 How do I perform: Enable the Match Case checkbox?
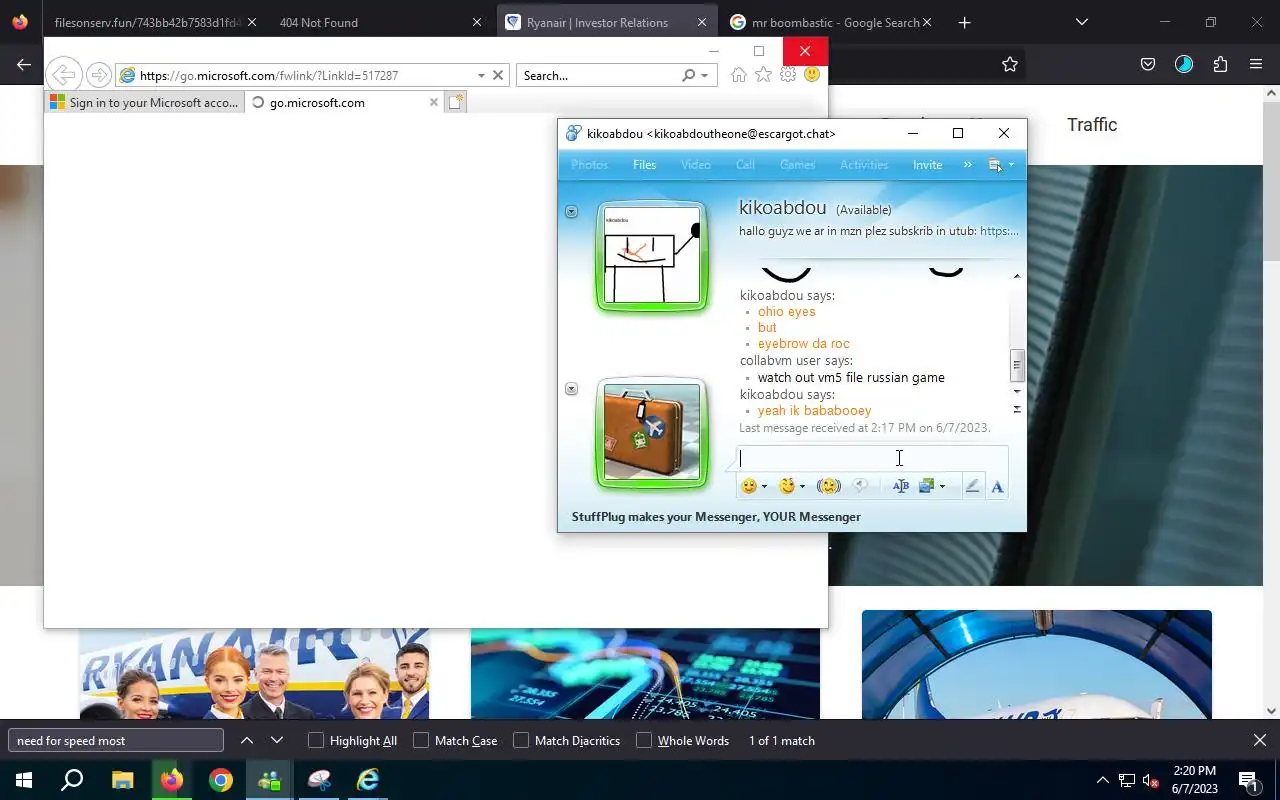pyautogui.click(x=421, y=740)
